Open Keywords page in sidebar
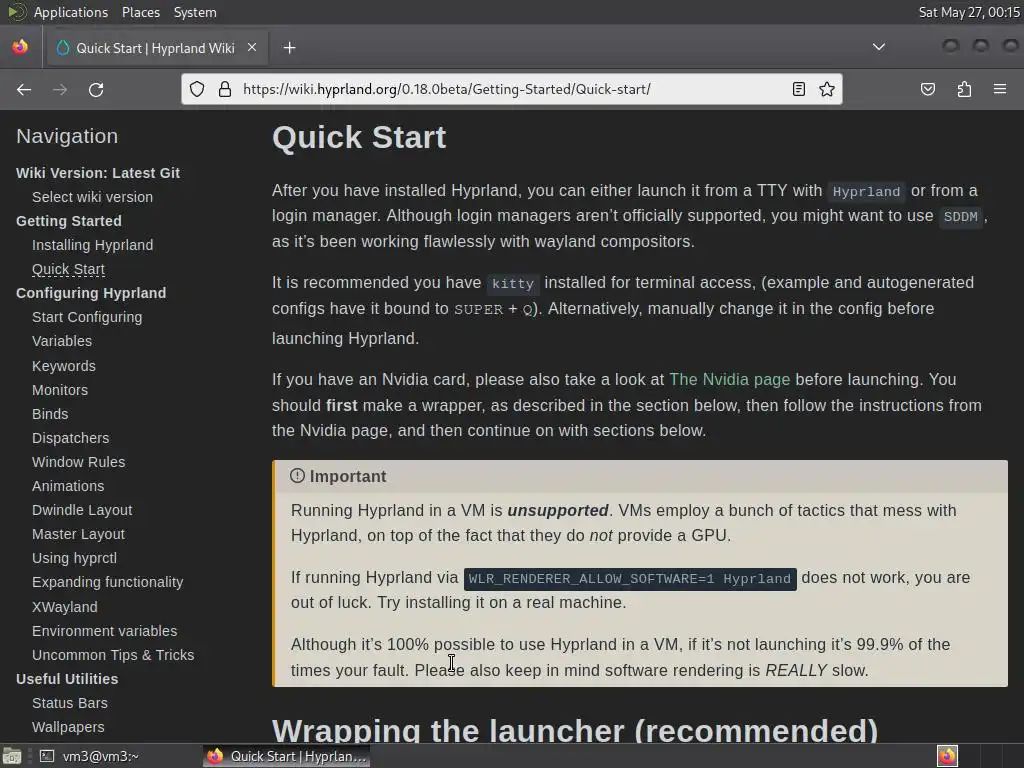The width and height of the screenshot is (1024, 768). (64, 366)
